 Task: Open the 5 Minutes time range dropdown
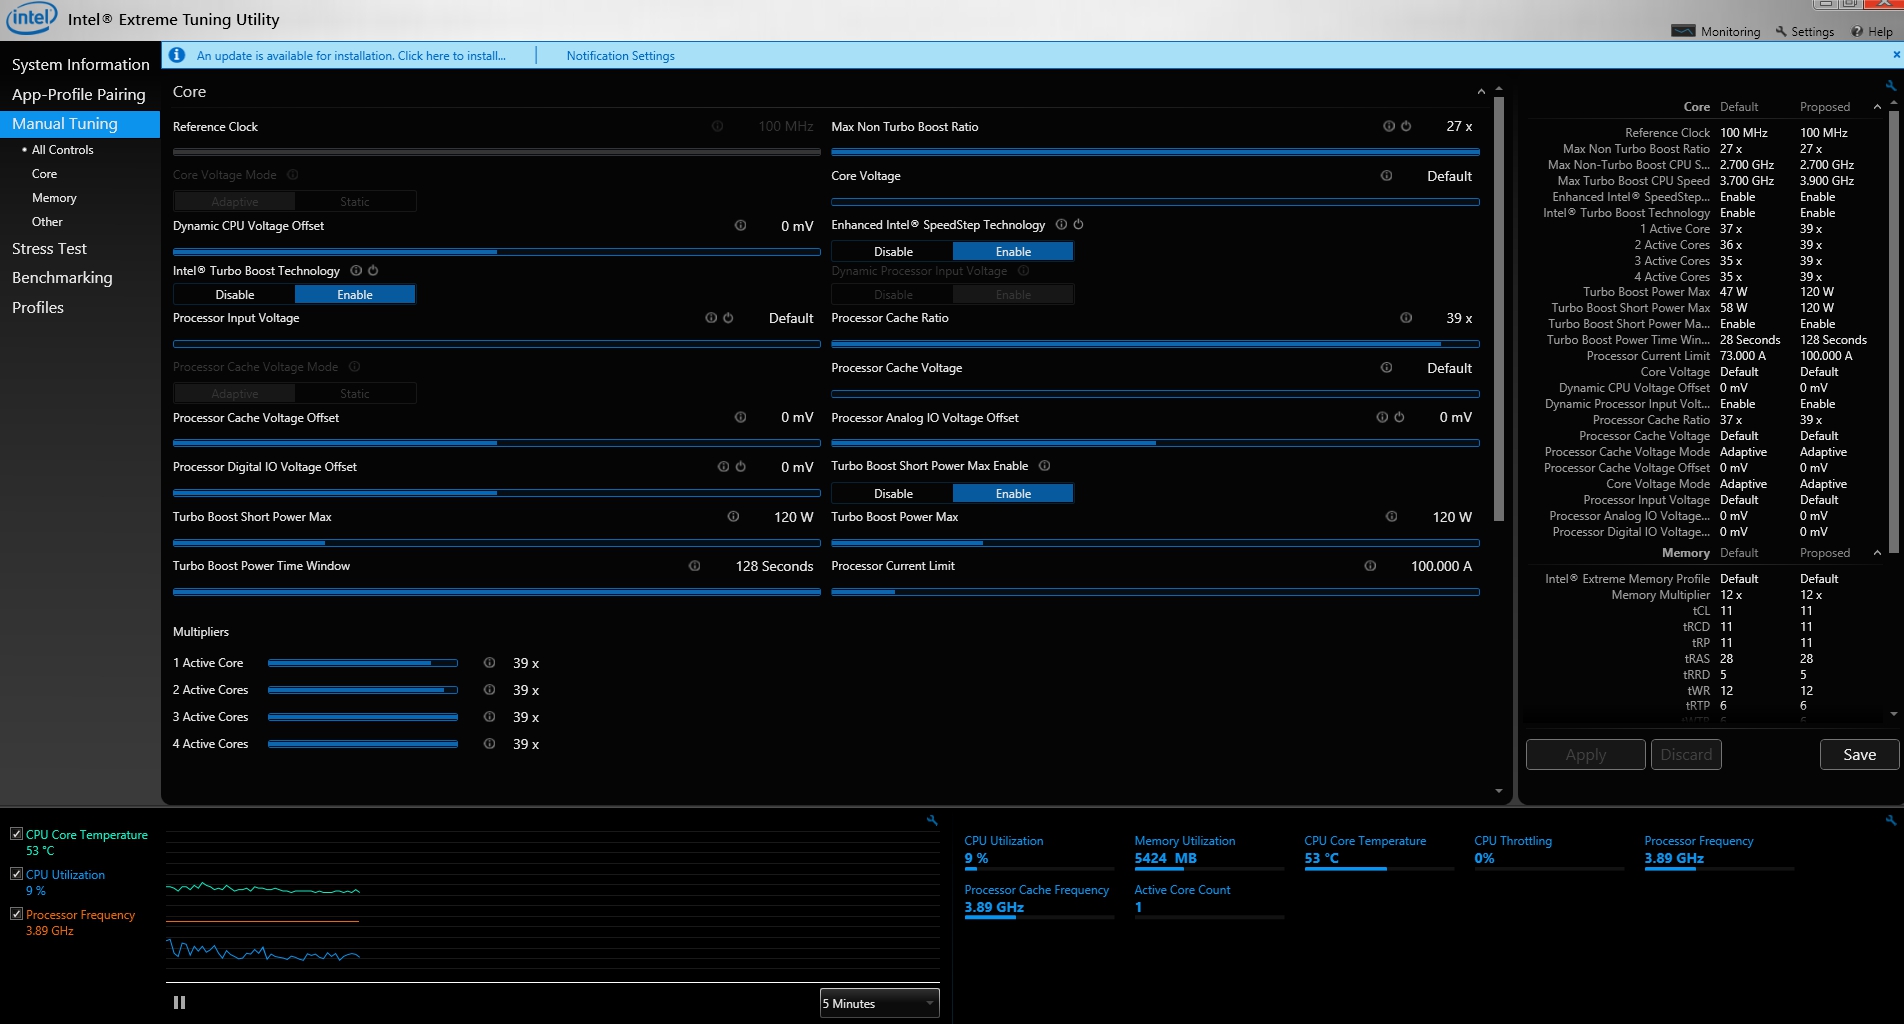tap(879, 1003)
